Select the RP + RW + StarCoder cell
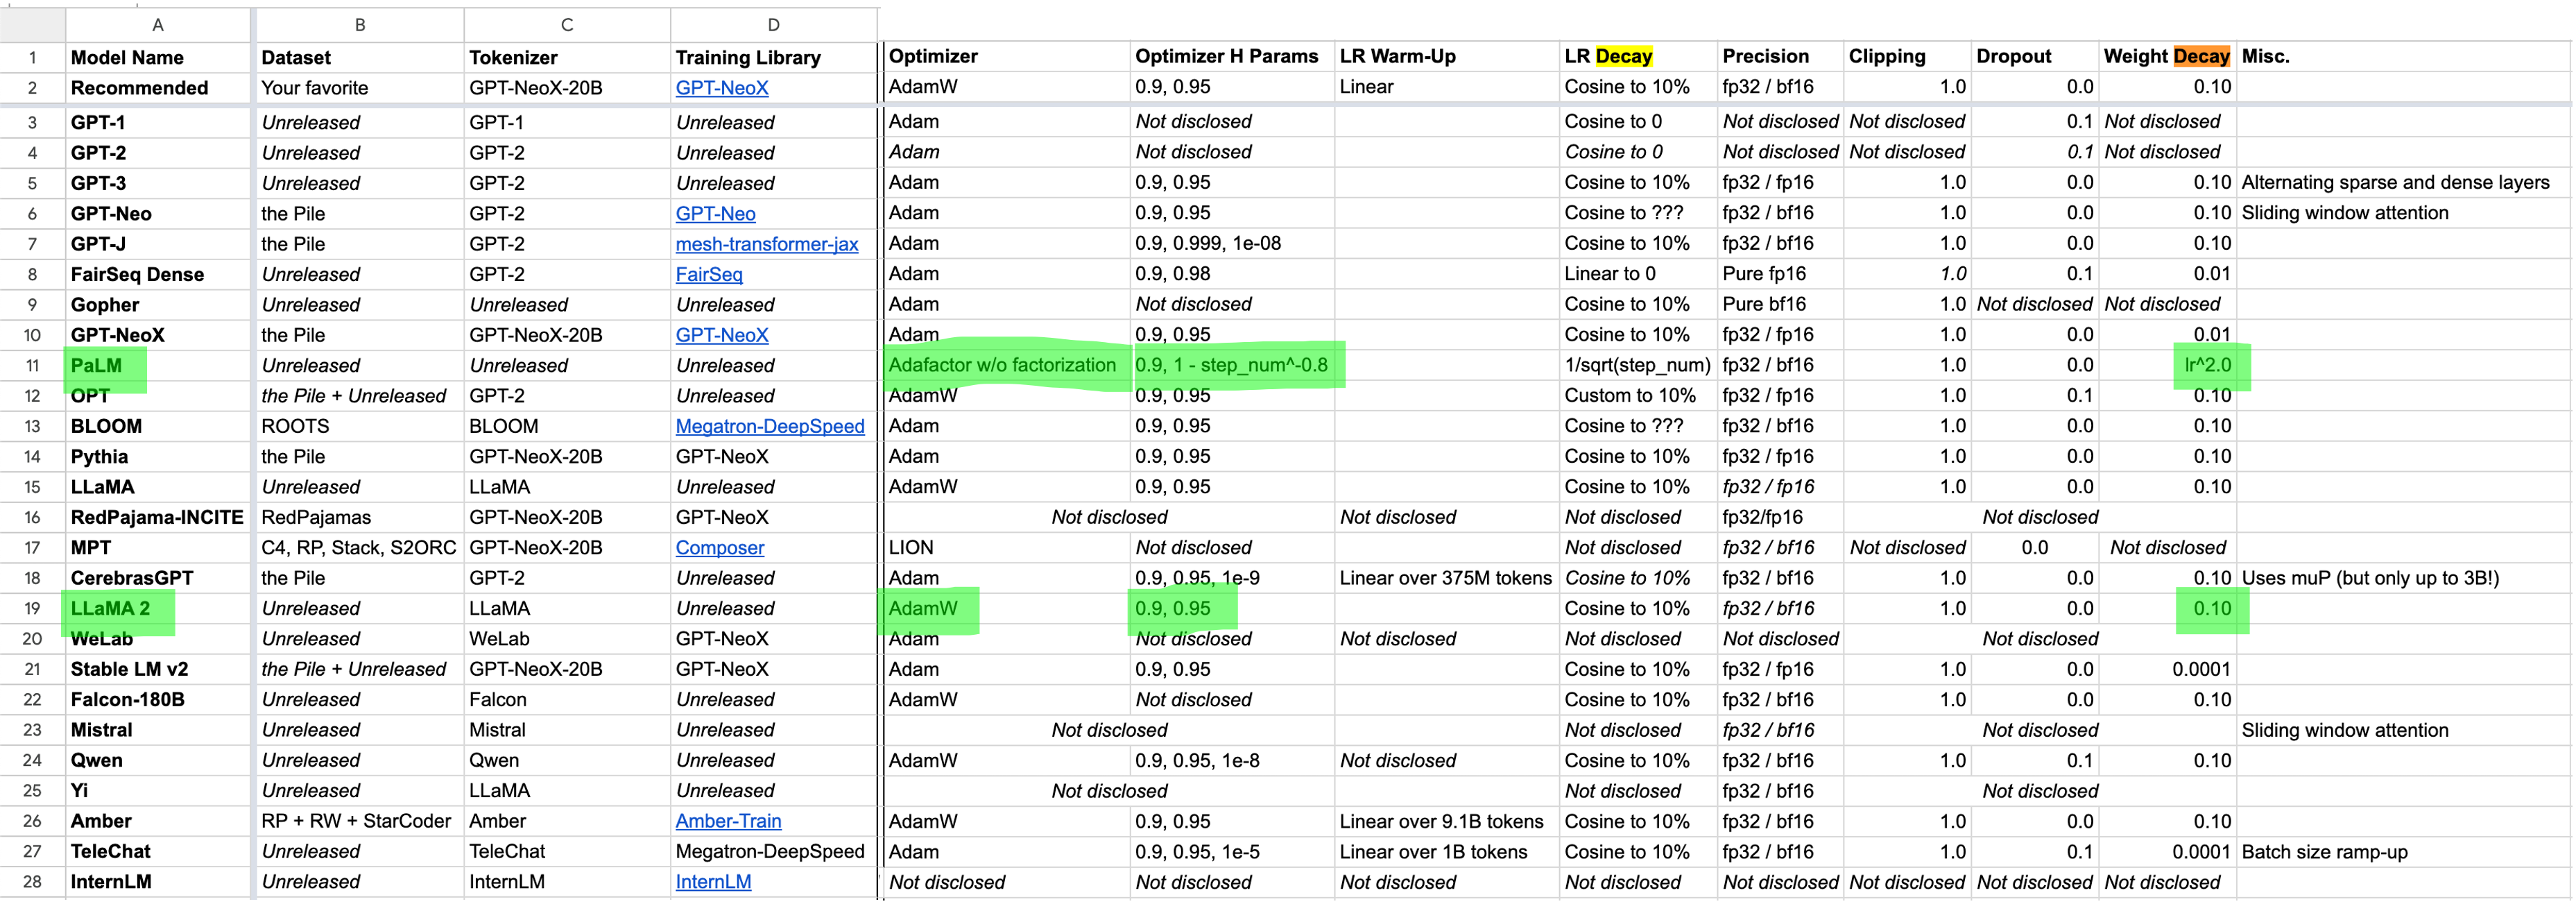This screenshot has width=2576, height=904. point(359,822)
